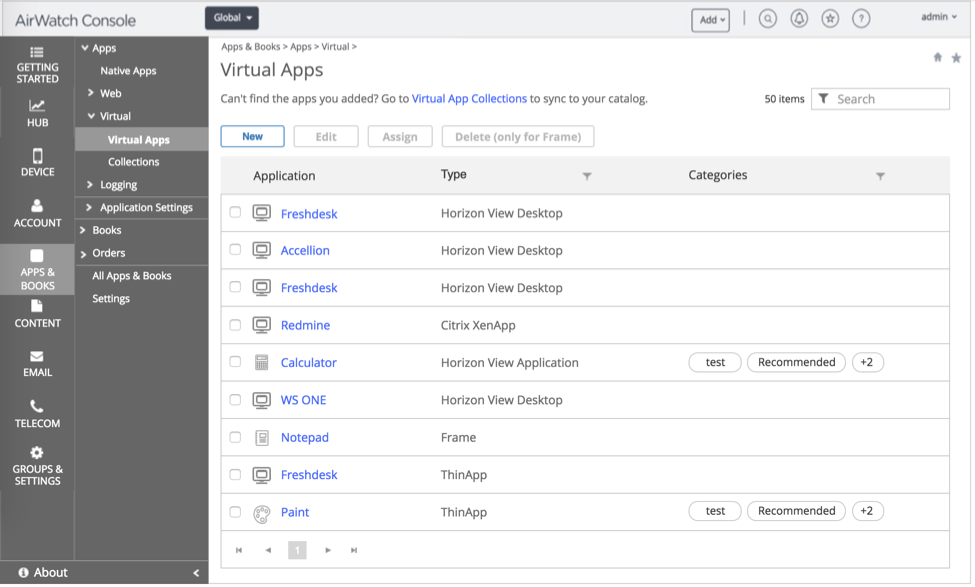
Task: Click in the Search filter field
Action: point(880,99)
